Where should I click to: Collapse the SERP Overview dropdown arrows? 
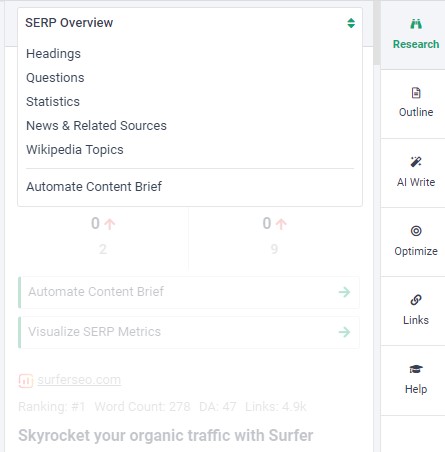tap(351, 23)
